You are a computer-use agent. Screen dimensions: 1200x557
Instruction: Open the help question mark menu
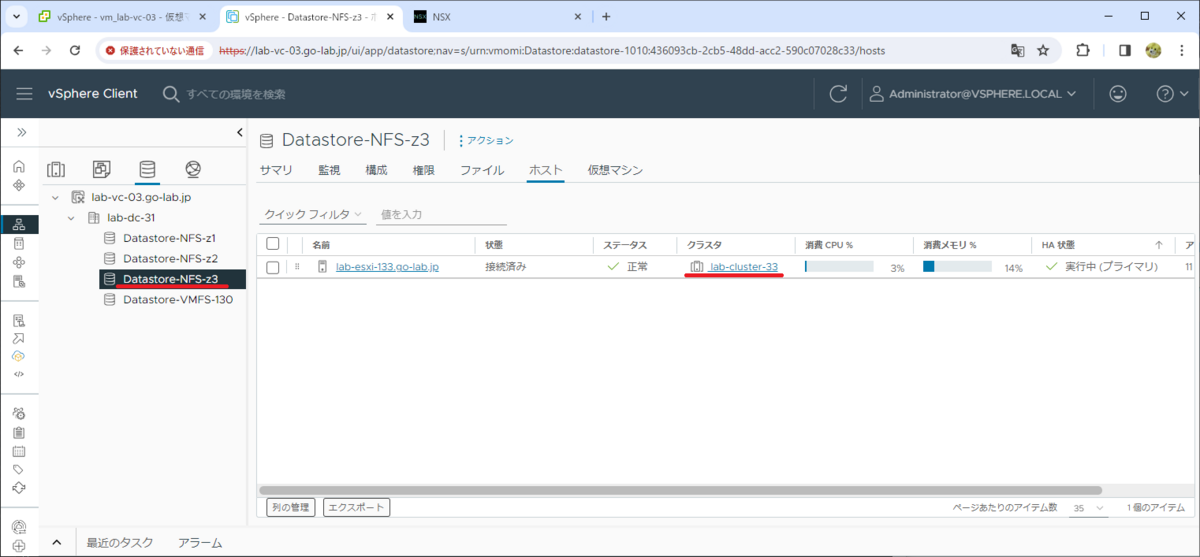point(1170,94)
